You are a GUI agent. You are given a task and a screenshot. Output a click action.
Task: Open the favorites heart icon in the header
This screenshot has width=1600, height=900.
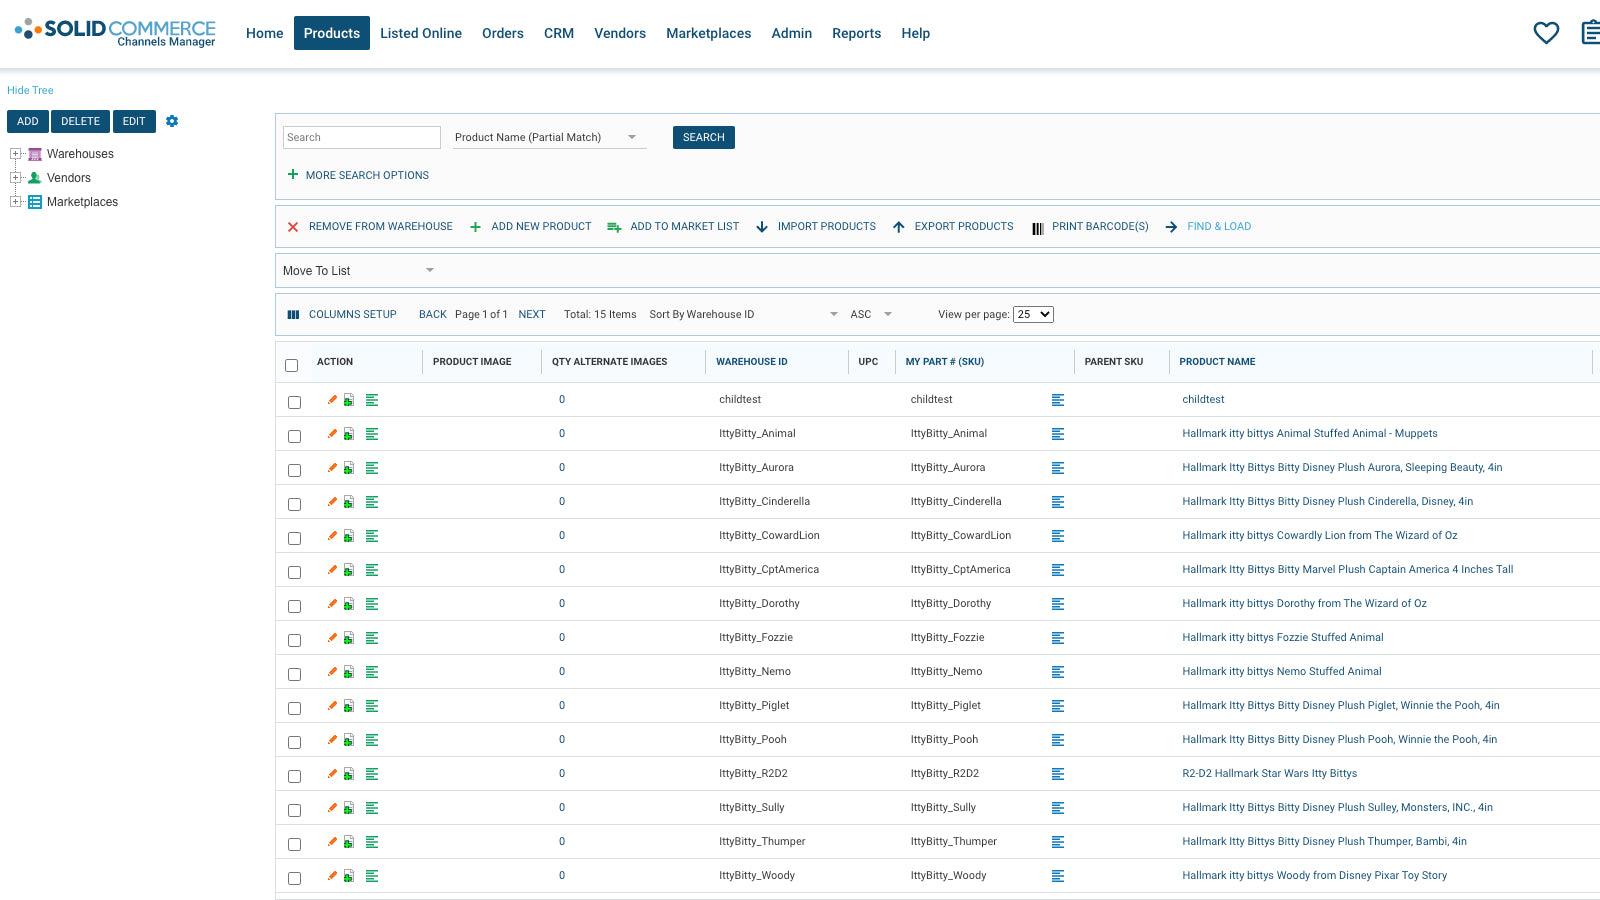[x=1546, y=32]
